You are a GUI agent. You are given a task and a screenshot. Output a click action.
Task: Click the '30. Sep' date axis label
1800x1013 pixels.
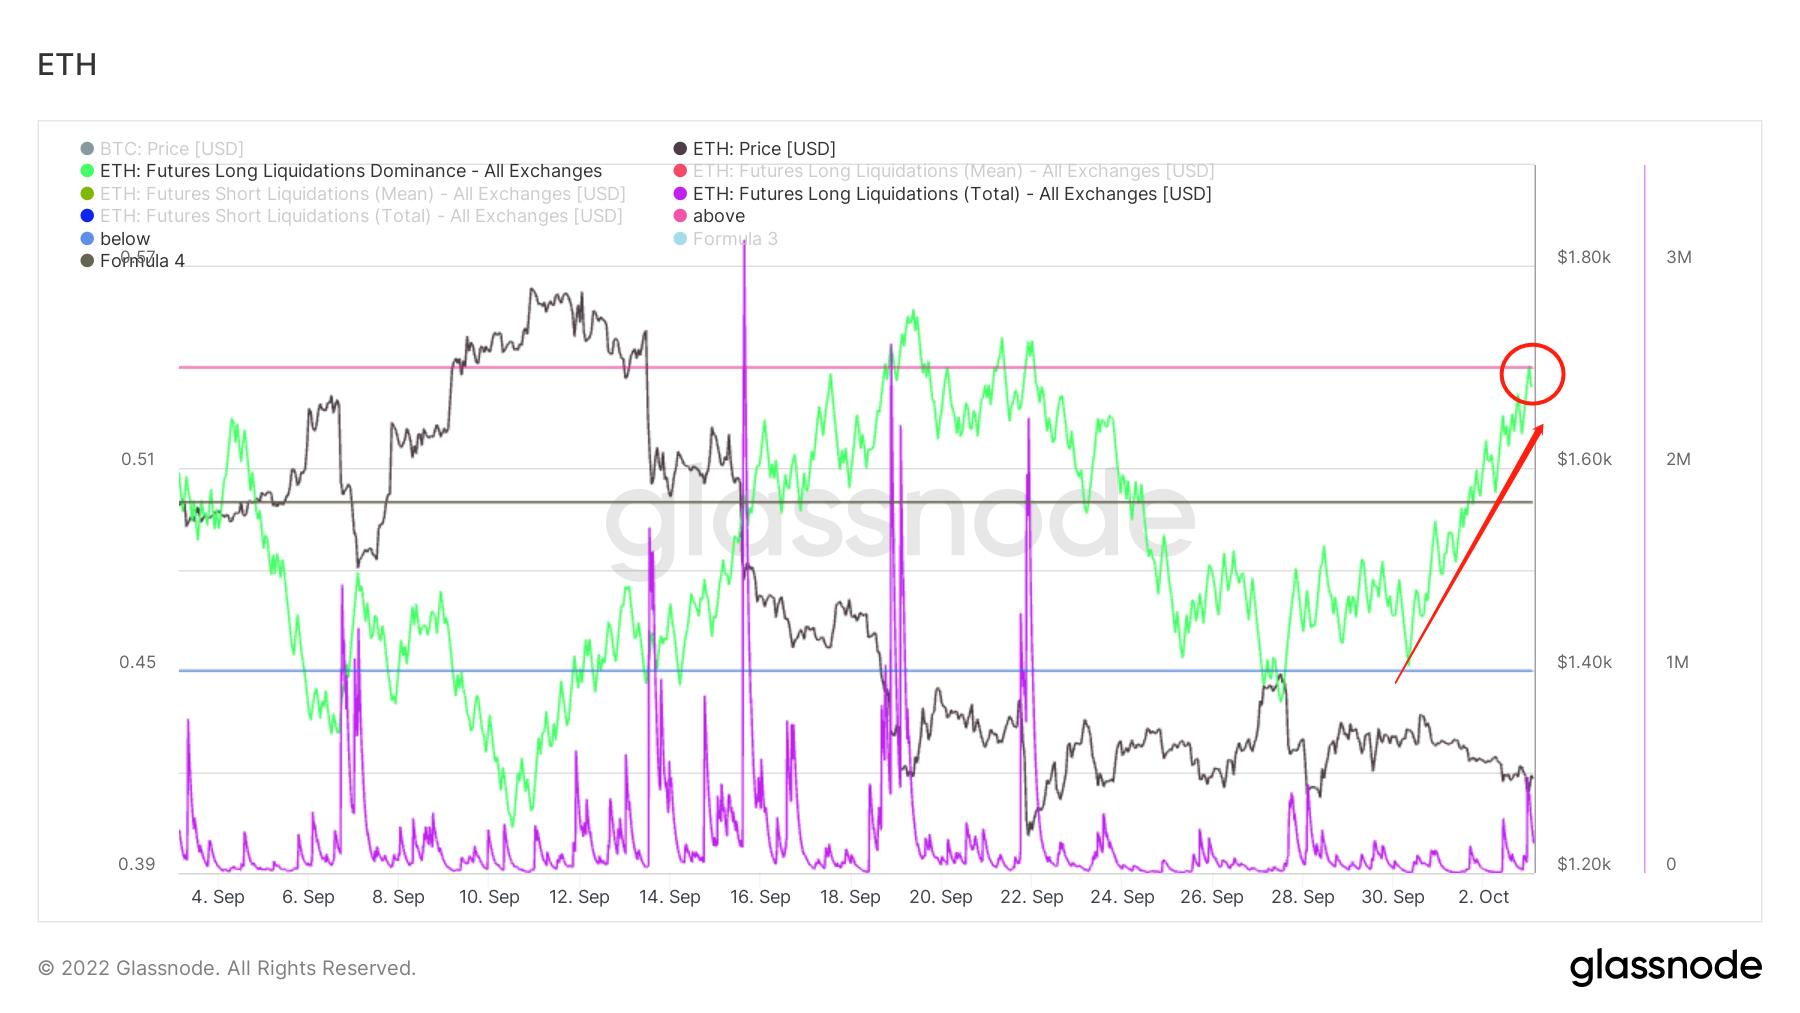tap(1393, 897)
